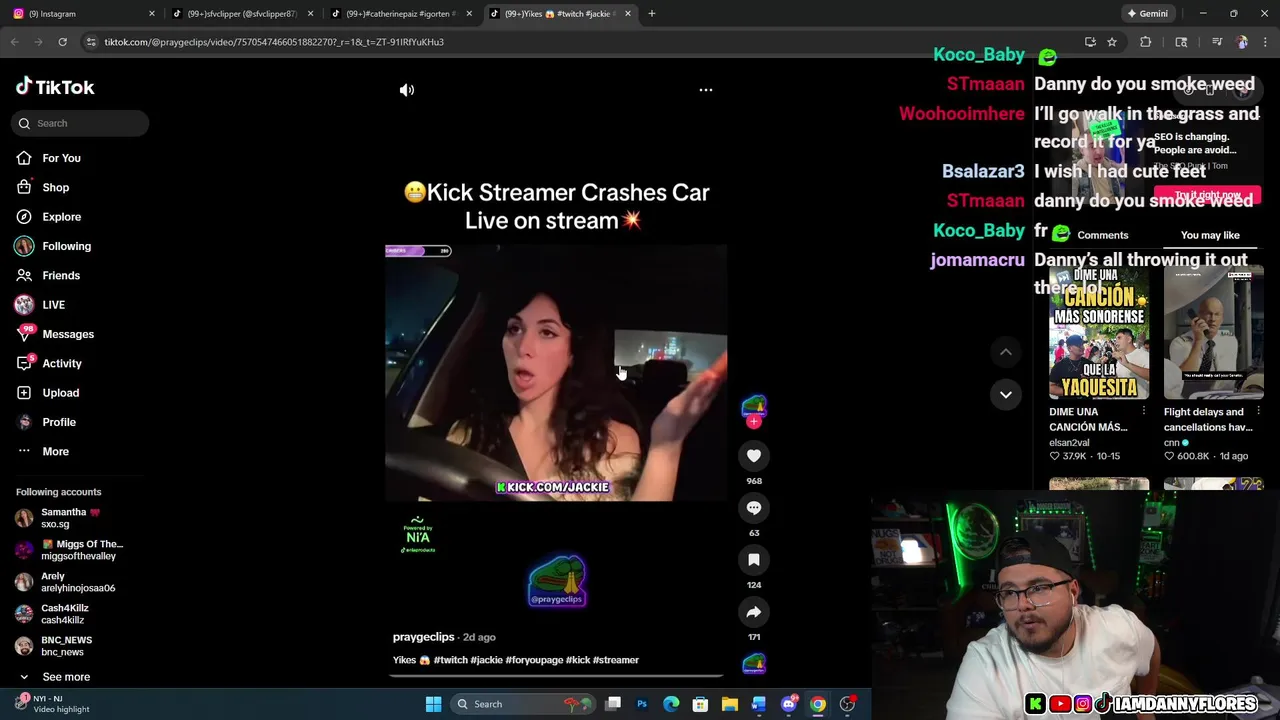Open File Explorer from the taskbar
The image size is (1280, 720).
pyautogui.click(x=730, y=704)
